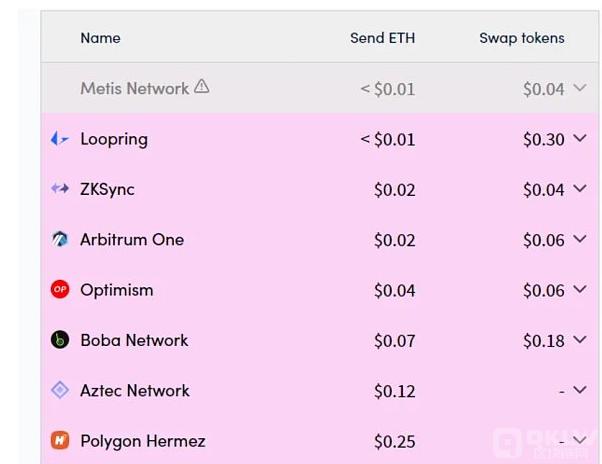Expand the Optimism row chevron
The height and width of the screenshot is (464, 602).
tap(580, 289)
